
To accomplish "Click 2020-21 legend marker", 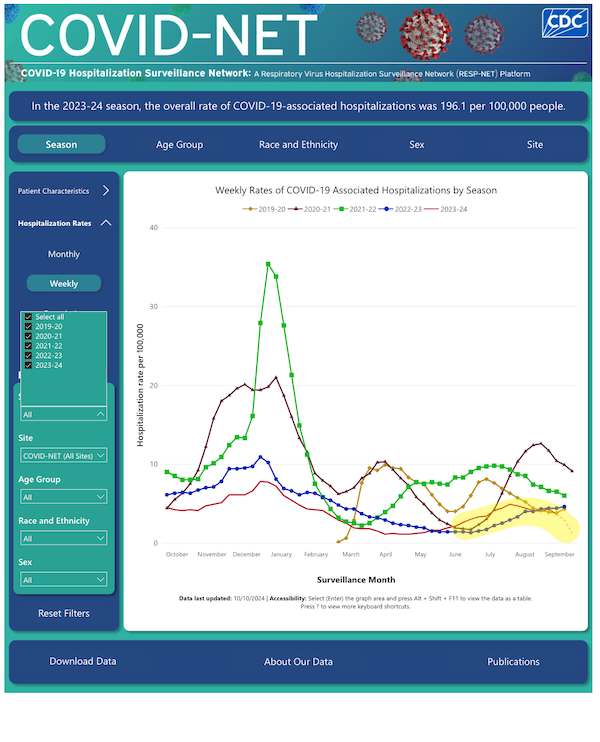I will pyautogui.click(x=295, y=209).
